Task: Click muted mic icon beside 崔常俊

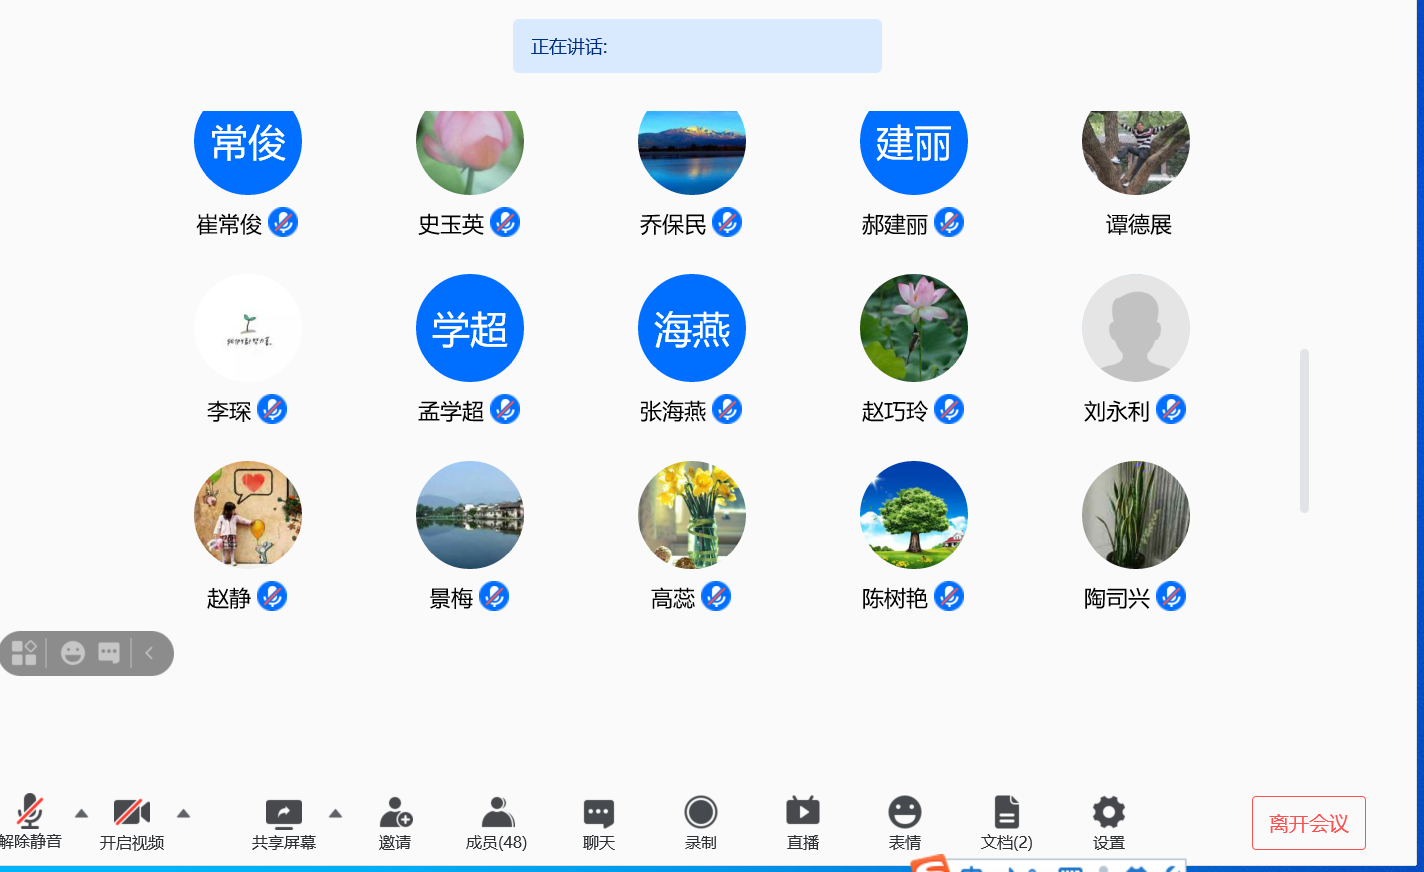Action: (x=283, y=222)
